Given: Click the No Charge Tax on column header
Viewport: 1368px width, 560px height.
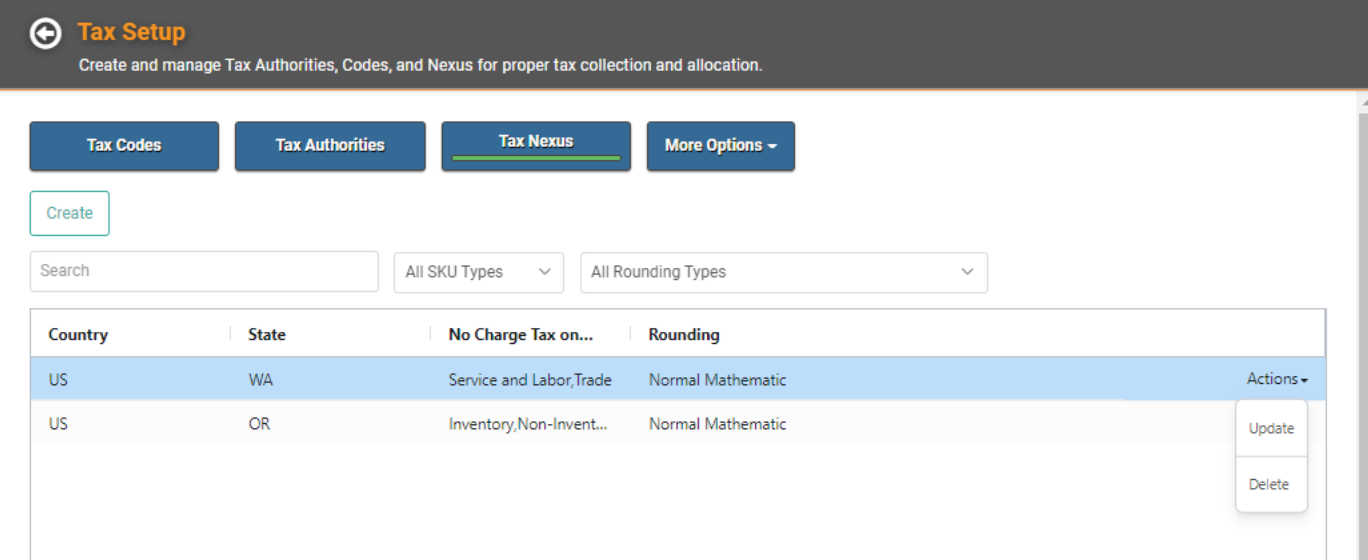Looking at the screenshot, I should pos(521,335).
